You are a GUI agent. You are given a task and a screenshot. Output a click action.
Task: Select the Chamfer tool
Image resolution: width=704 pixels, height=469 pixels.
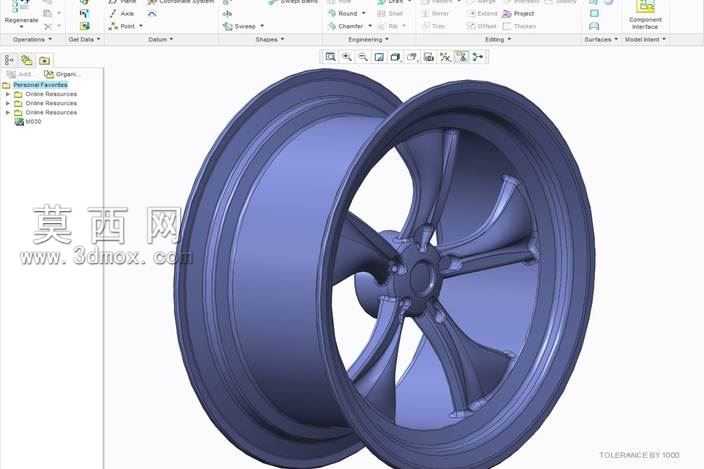(x=346, y=26)
